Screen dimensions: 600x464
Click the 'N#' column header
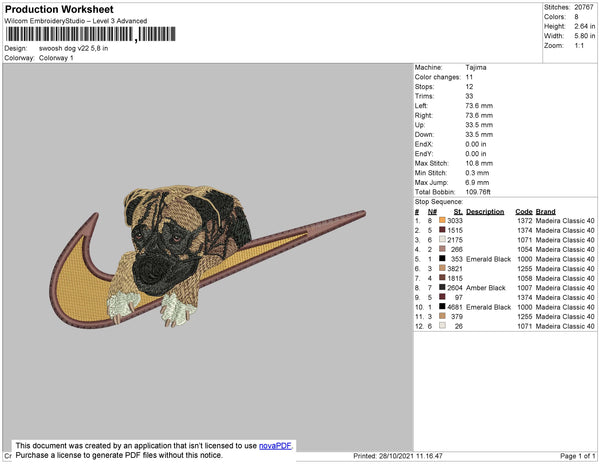pos(432,212)
